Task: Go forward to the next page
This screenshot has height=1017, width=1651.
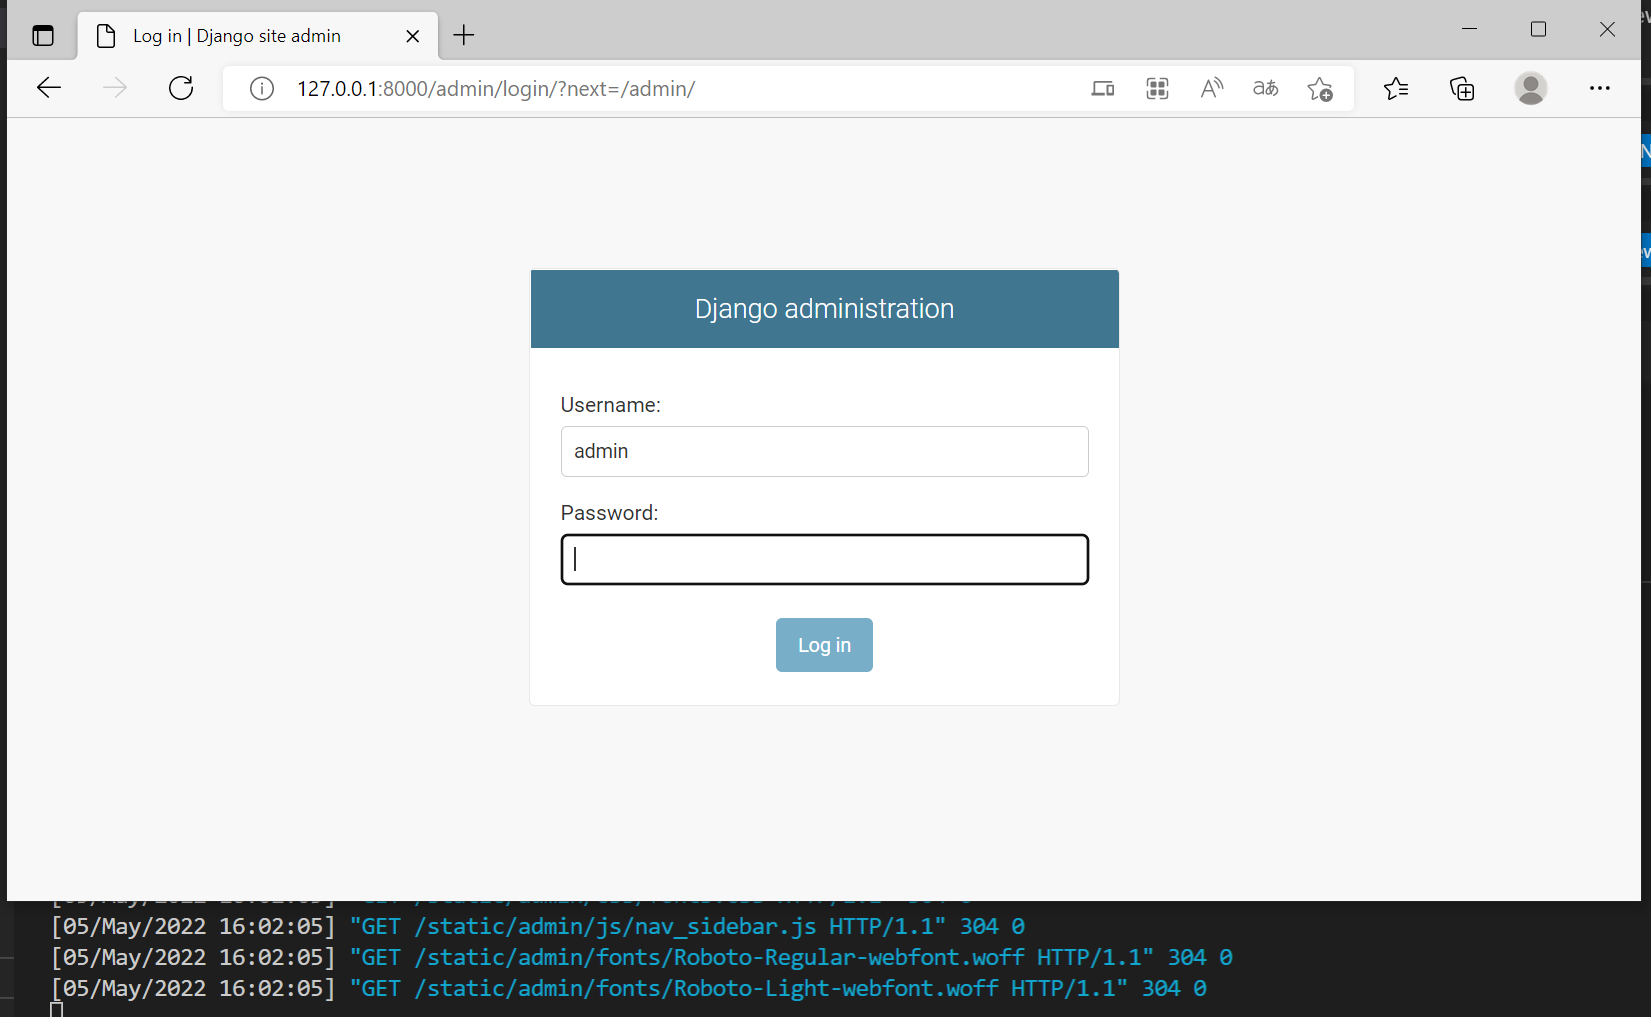Action: click(x=115, y=88)
